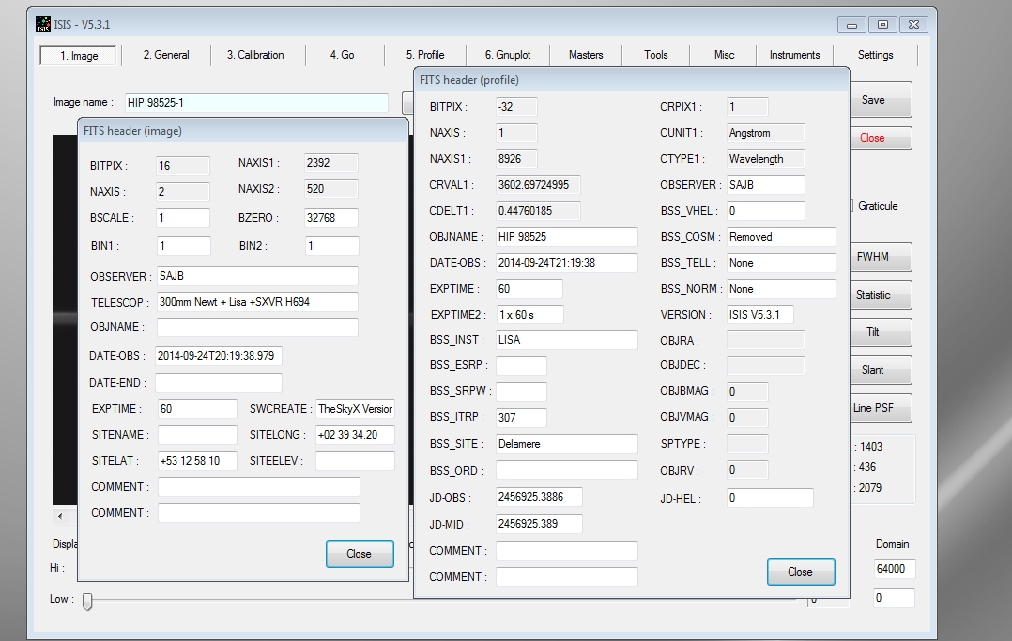The height and width of the screenshot is (641, 1012).
Task: Click the Image name field containing HIP 98525-1
Action: coord(257,103)
